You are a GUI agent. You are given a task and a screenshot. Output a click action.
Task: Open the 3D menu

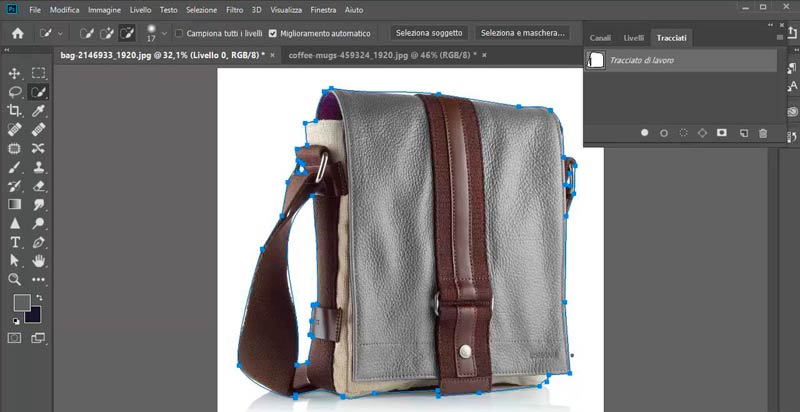257,10
